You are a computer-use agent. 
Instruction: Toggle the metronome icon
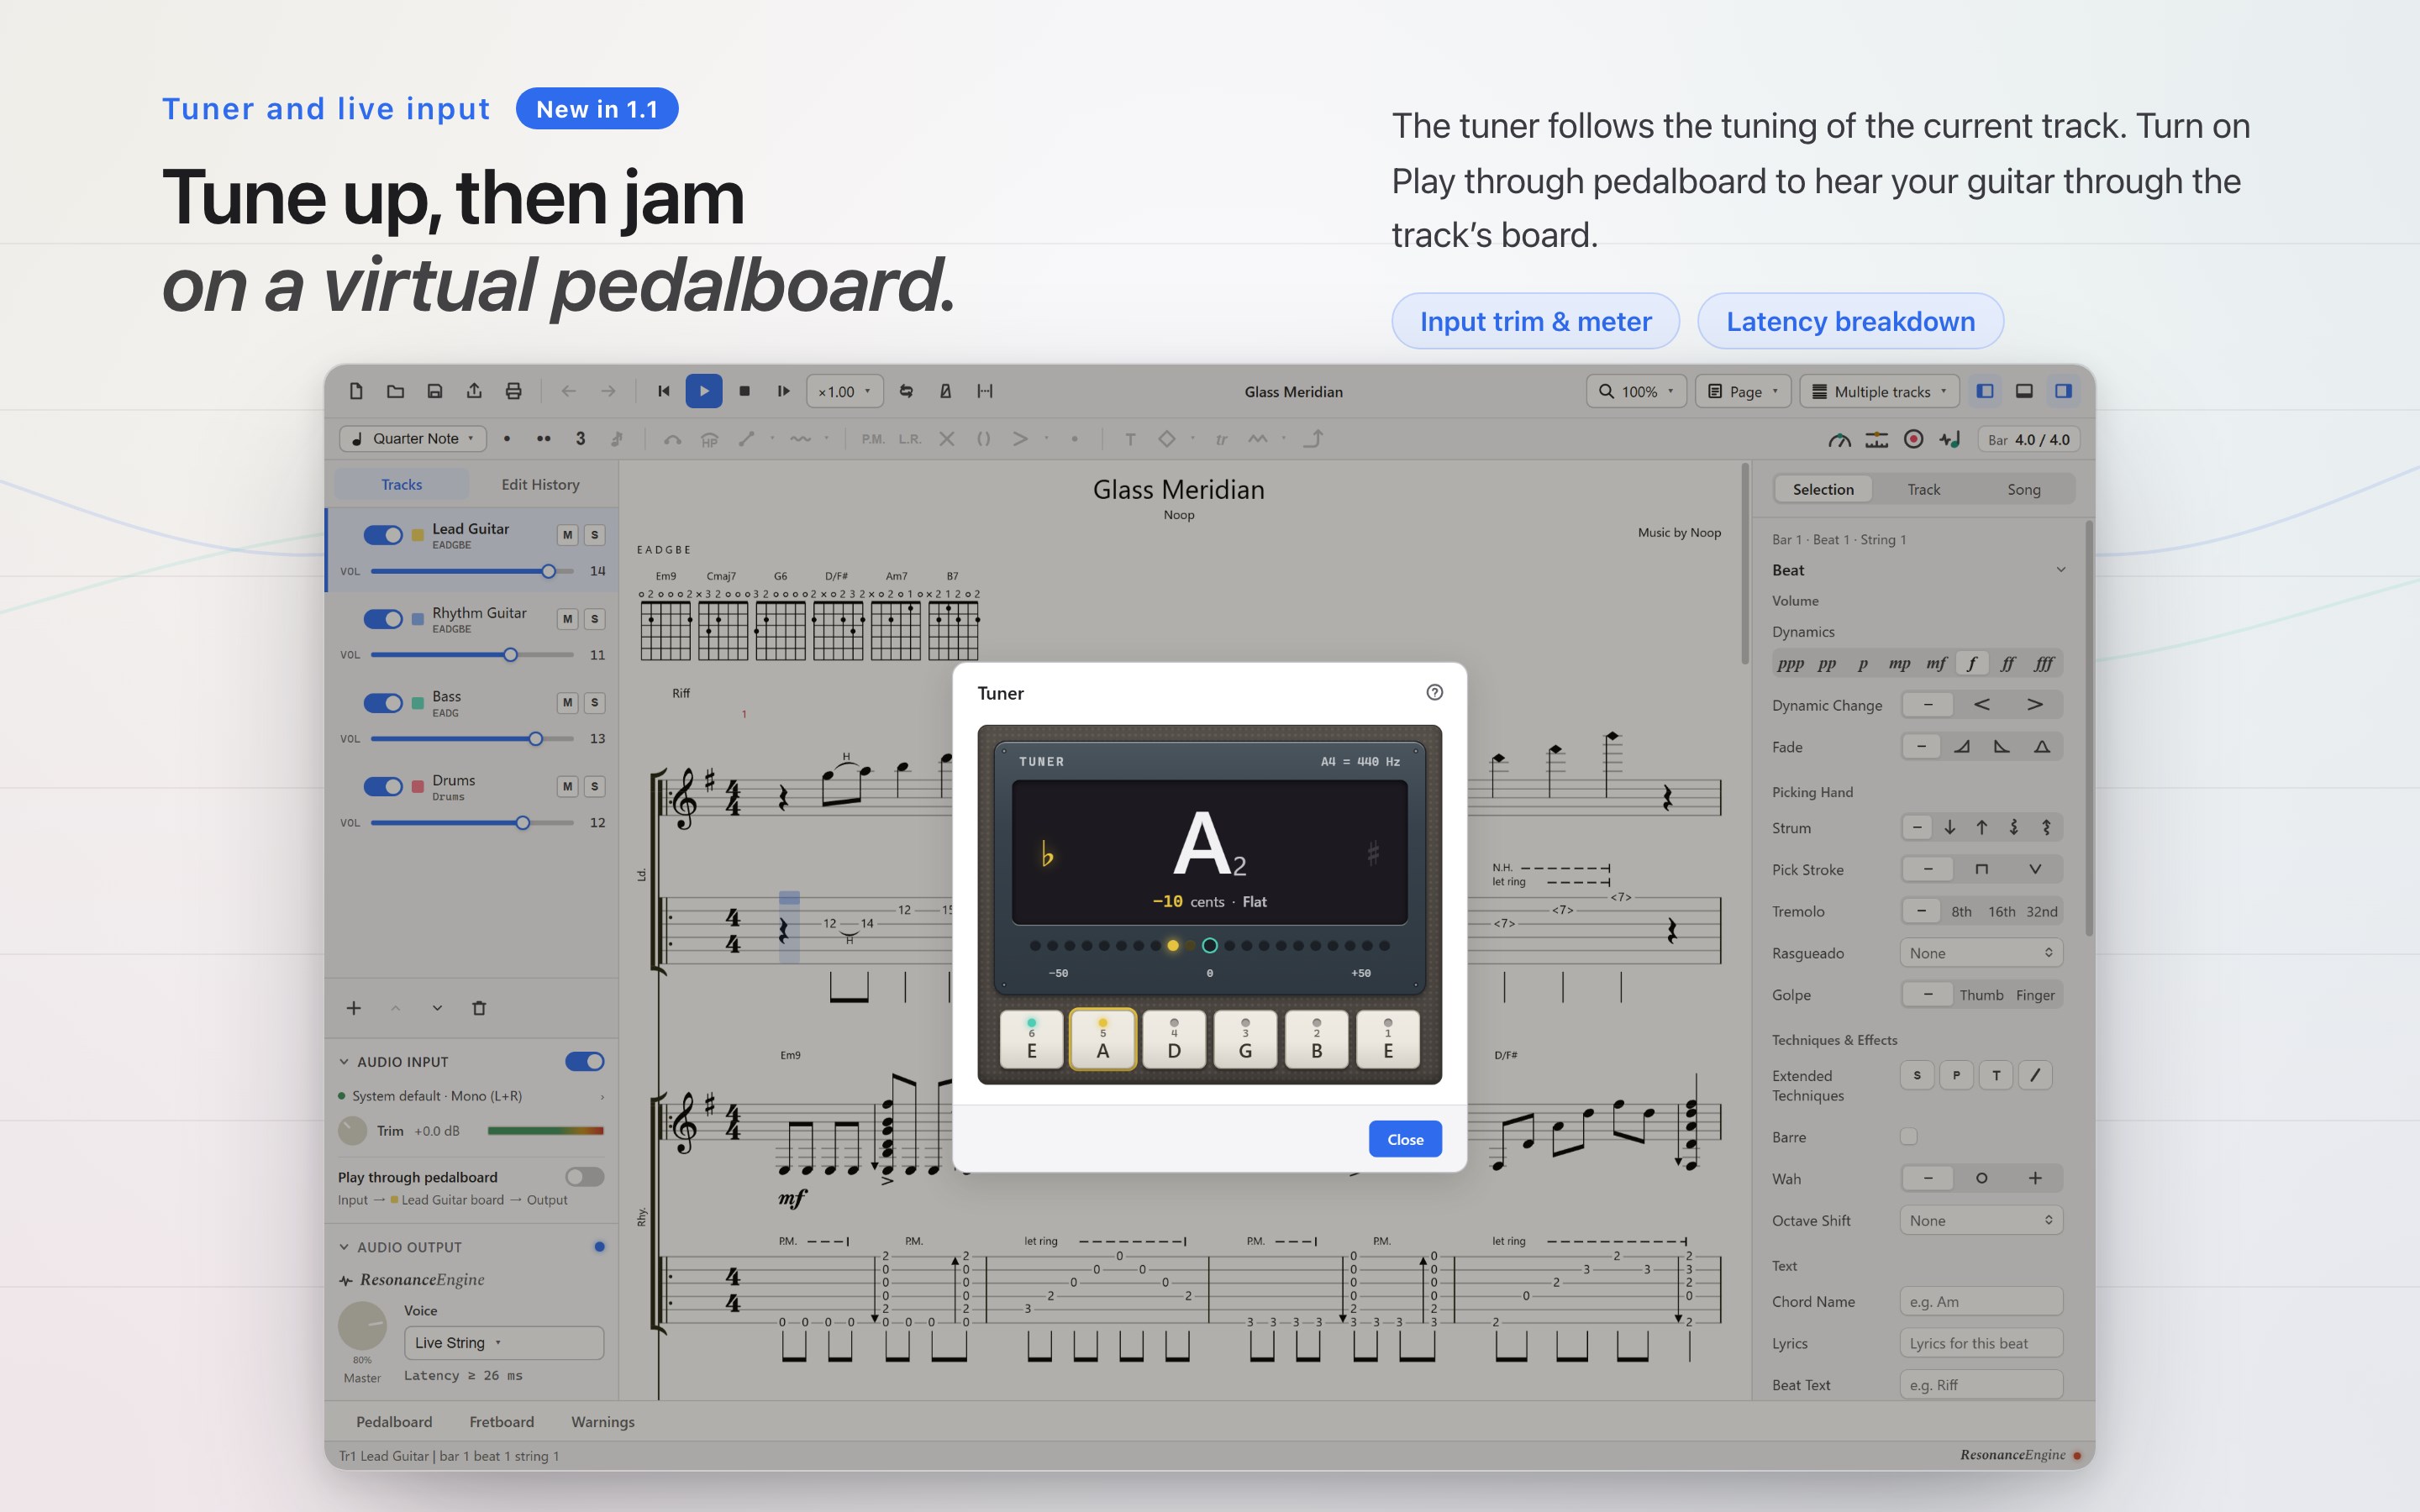tap(945, 391)
